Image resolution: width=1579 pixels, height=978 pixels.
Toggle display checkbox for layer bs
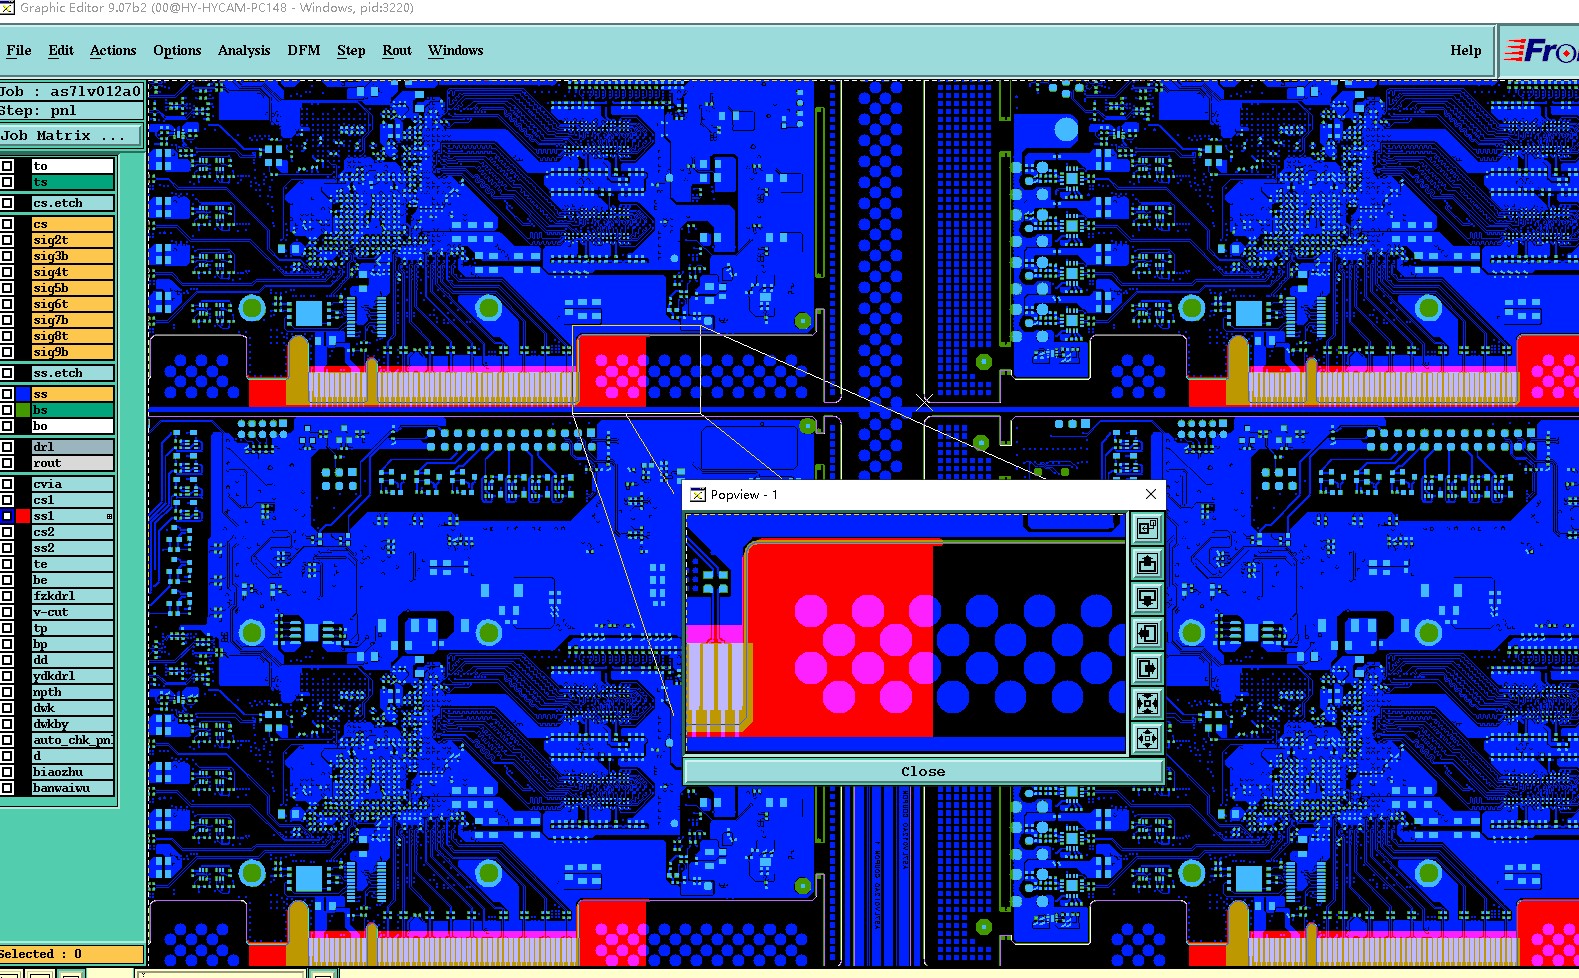pos(7,410)
